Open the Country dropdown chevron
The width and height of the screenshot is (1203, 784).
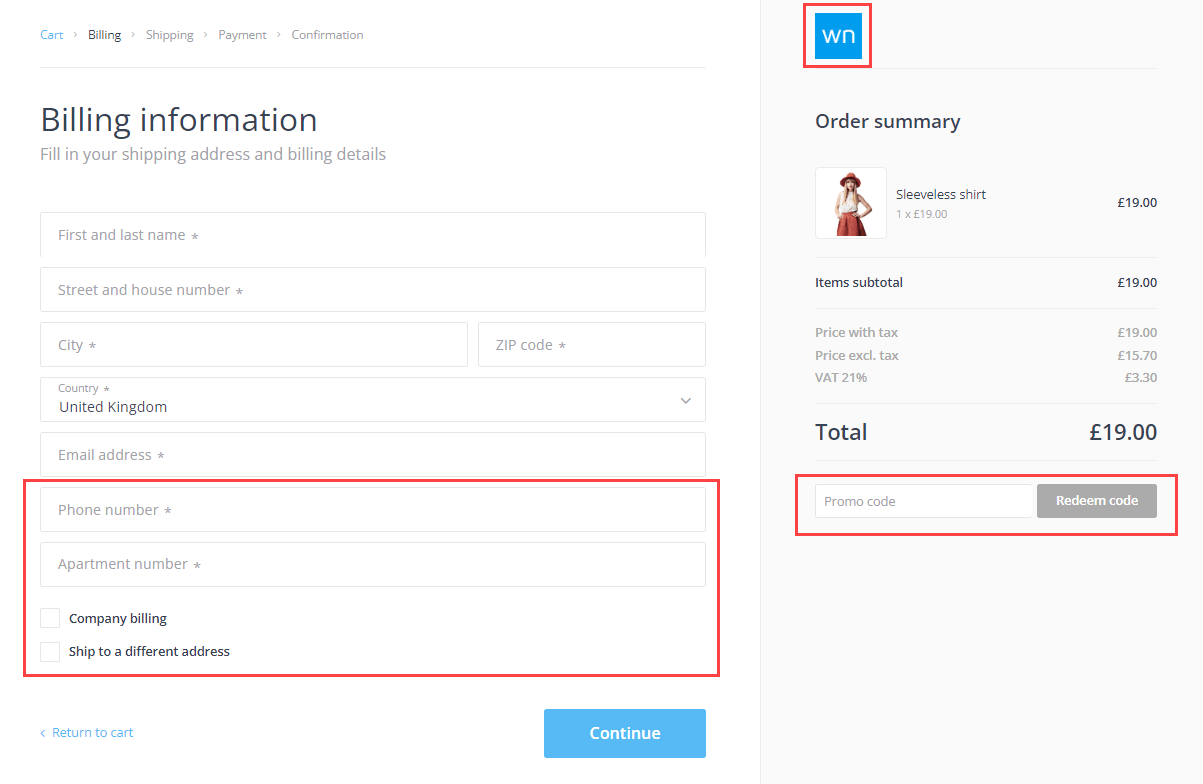(686, 400)
